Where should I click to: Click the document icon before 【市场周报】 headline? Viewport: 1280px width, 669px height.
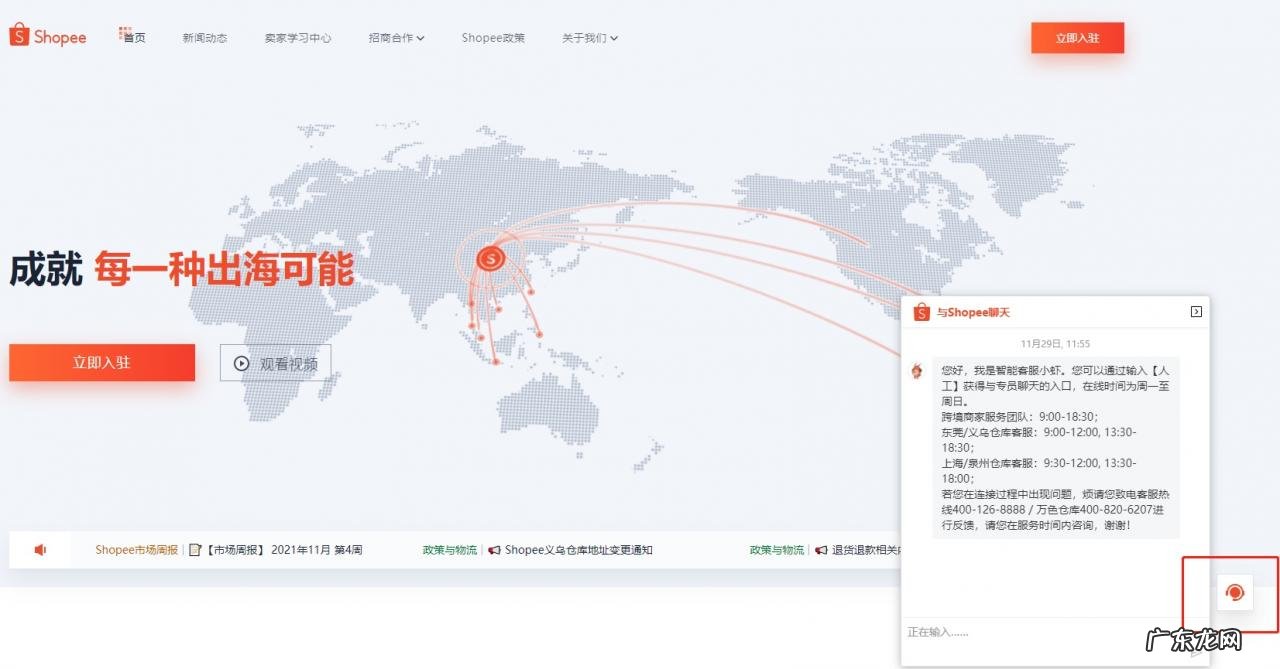coord(196,549)
